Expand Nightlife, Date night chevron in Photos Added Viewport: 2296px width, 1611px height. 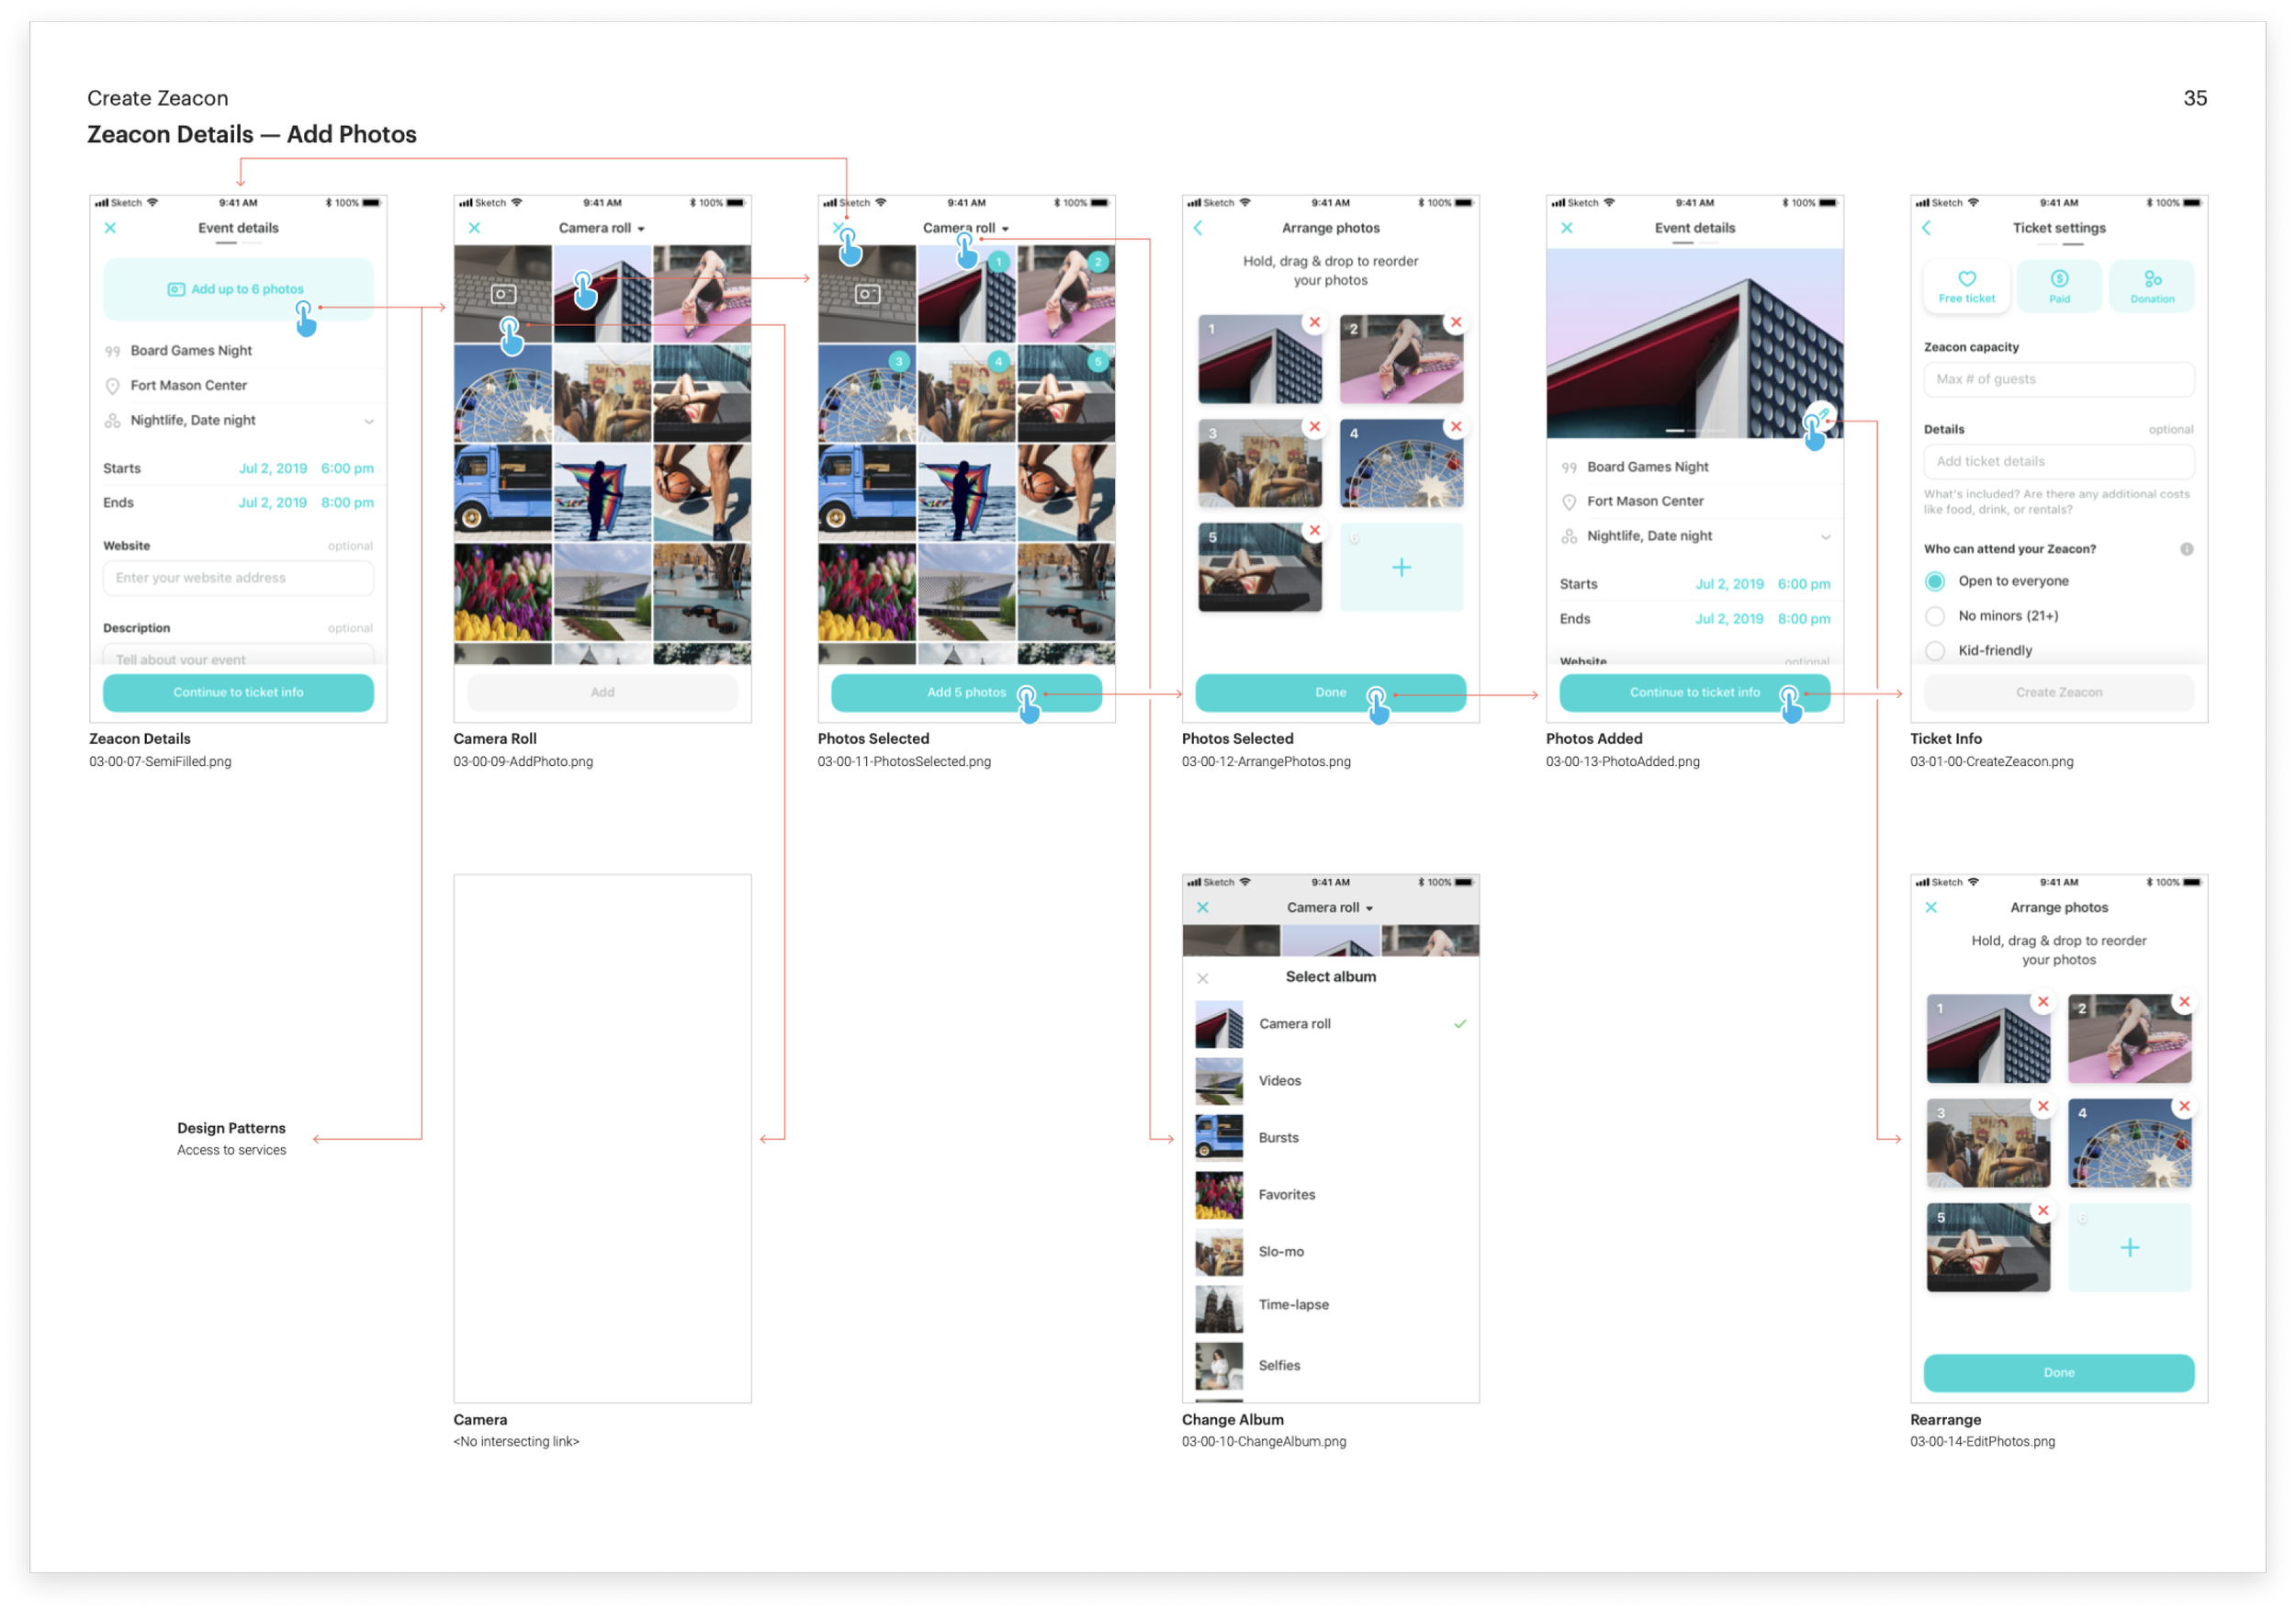[x=1825, y=537]
